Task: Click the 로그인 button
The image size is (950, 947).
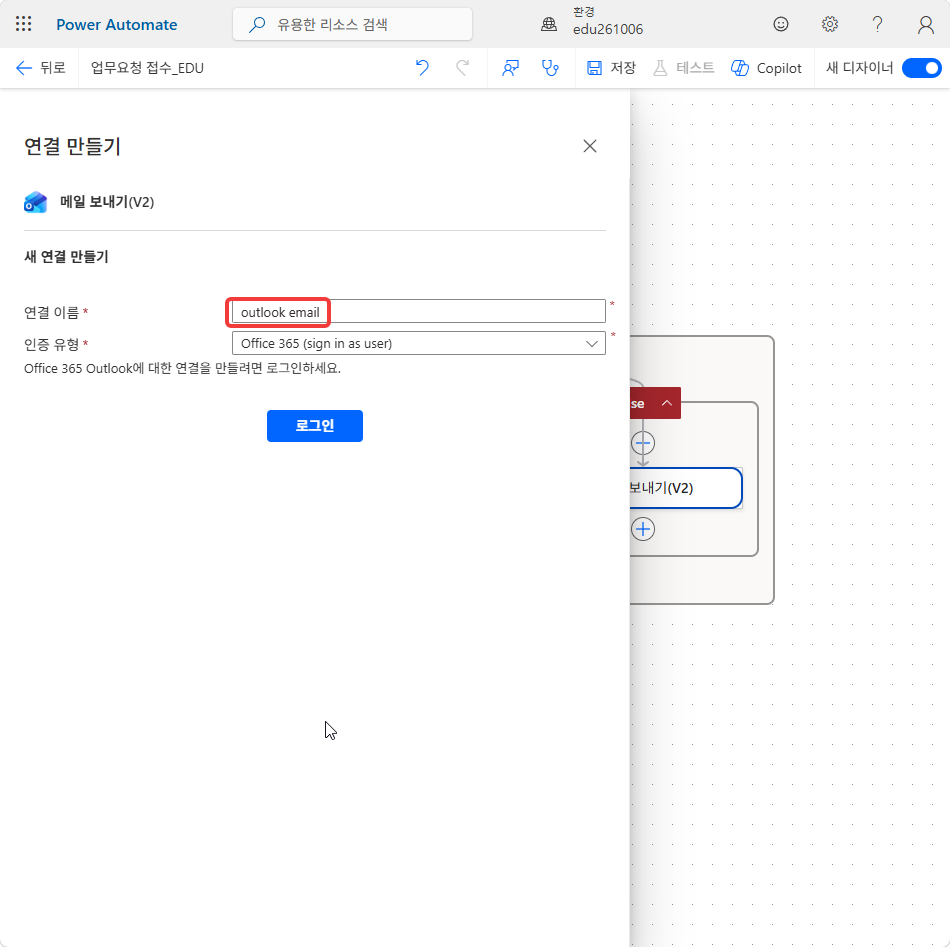Action: tap(314, 426)
